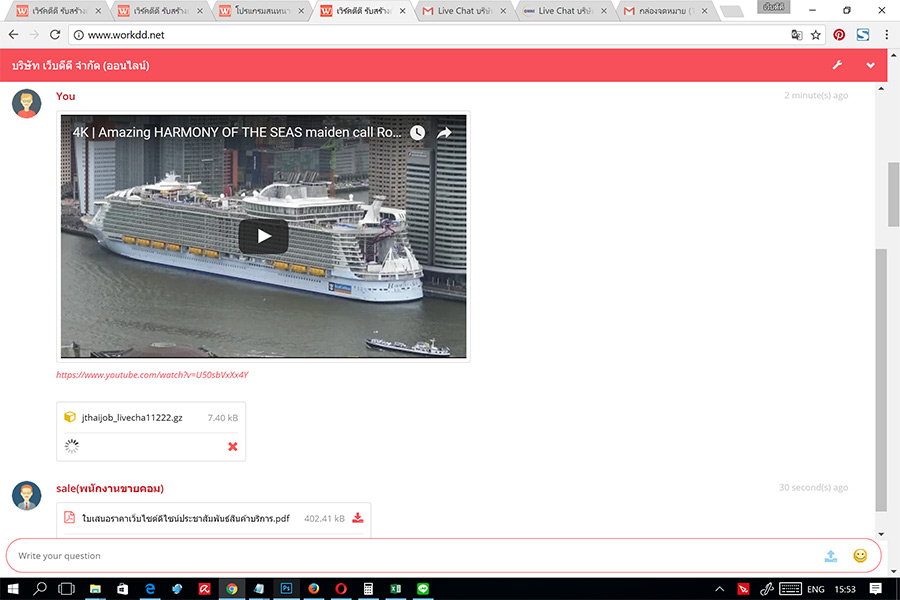Play the Harmony of the Seas video
The width and height of the screenshot is (900, 600).
point(263,236)
